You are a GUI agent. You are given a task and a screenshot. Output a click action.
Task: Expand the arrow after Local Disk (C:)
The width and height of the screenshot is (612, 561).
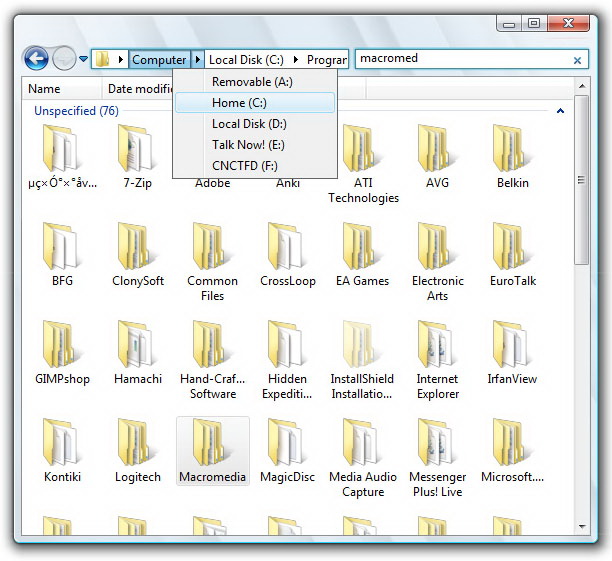point(295,60)
